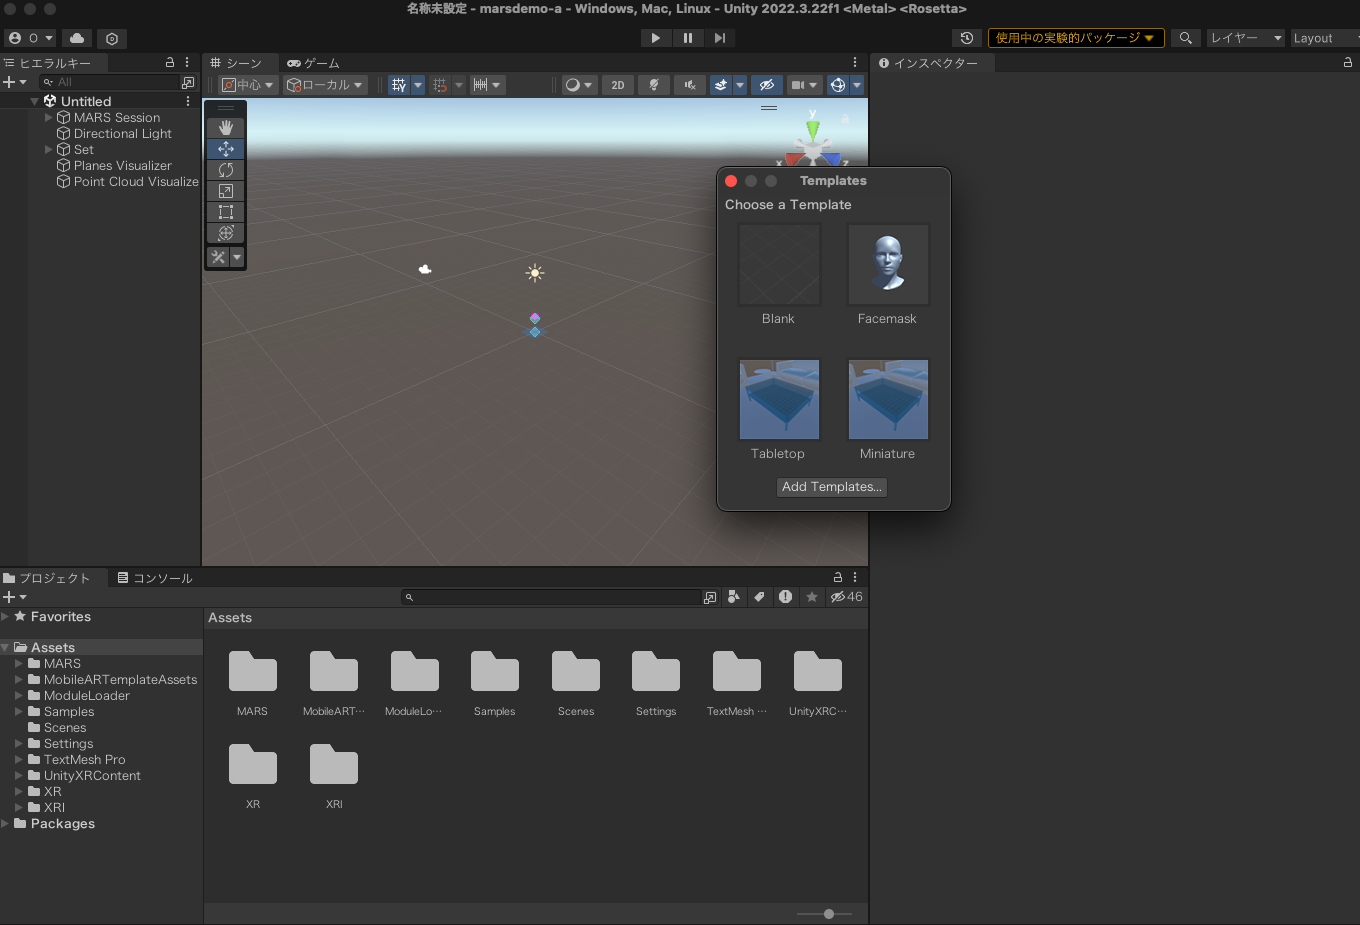1360x925 pixels.
Task: Click the Play button
Action: (656, 38)
